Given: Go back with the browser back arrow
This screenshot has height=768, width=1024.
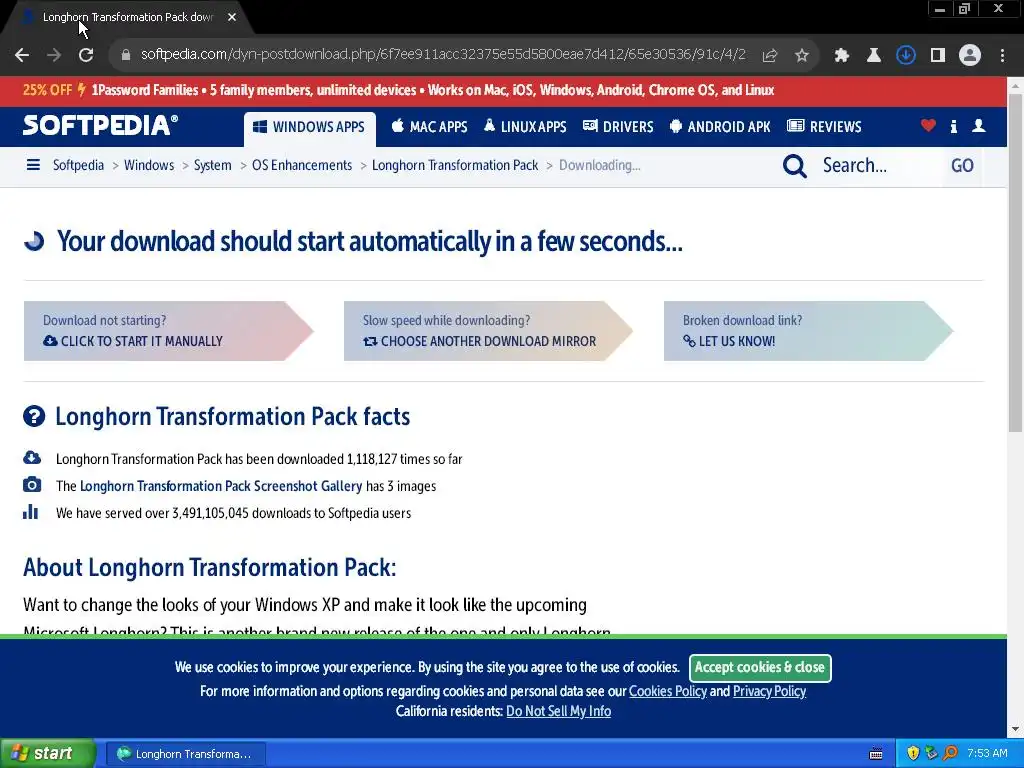Looking at the screenshot, I should coord(22,56).
